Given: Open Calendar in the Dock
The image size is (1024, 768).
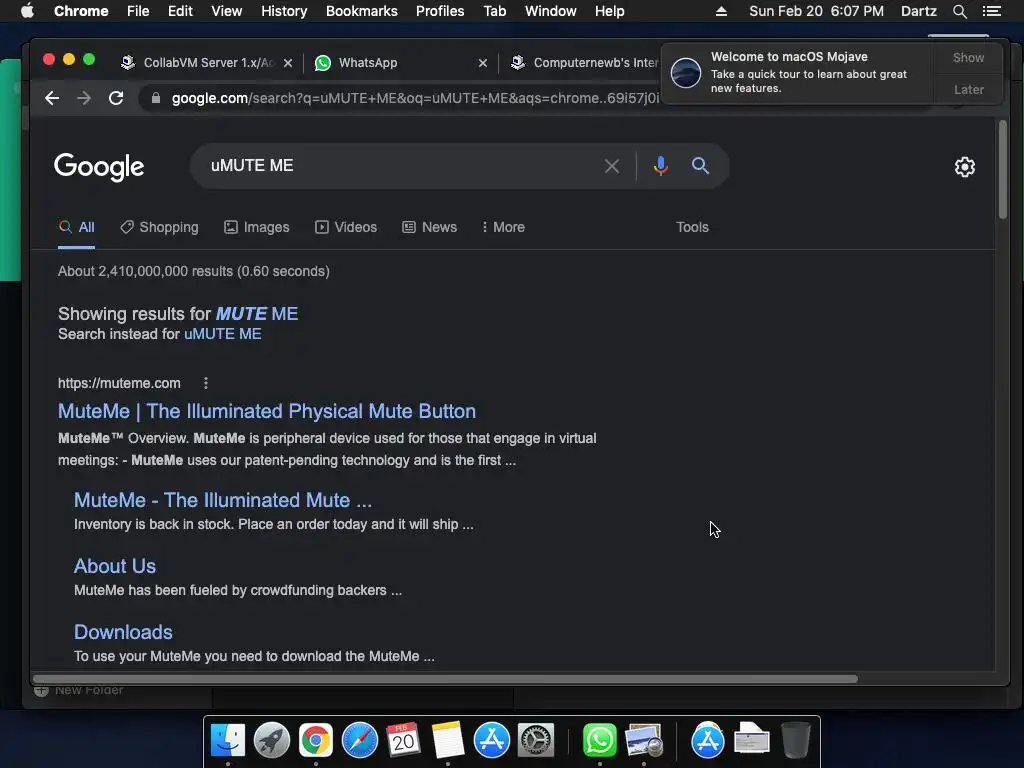Looking at the screenshot, I should tap(403, 741).
